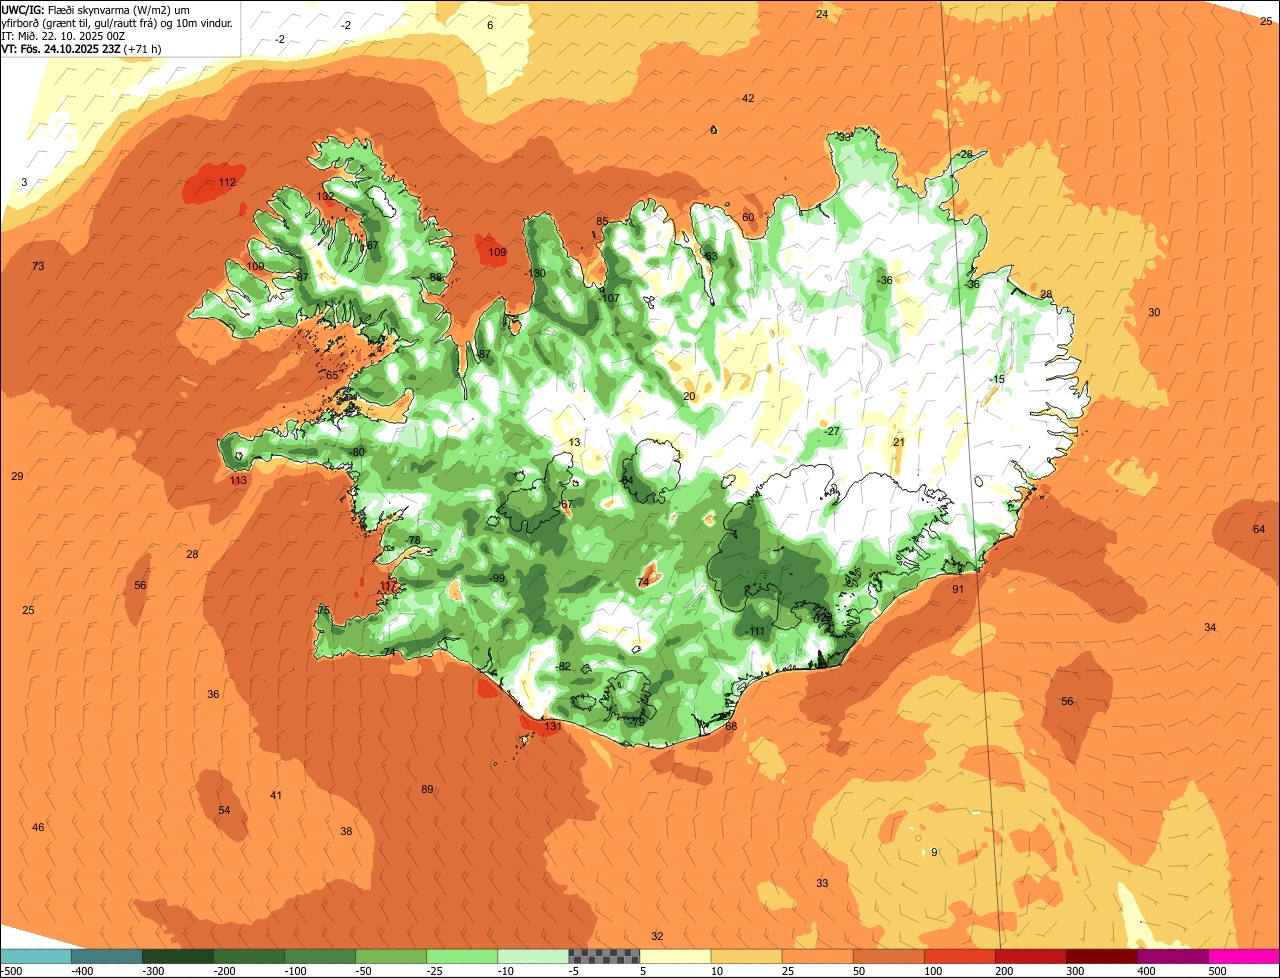1280x978 pixels.
Task: Click the '-111' value over the glacier area
Action: coord(754,631)
